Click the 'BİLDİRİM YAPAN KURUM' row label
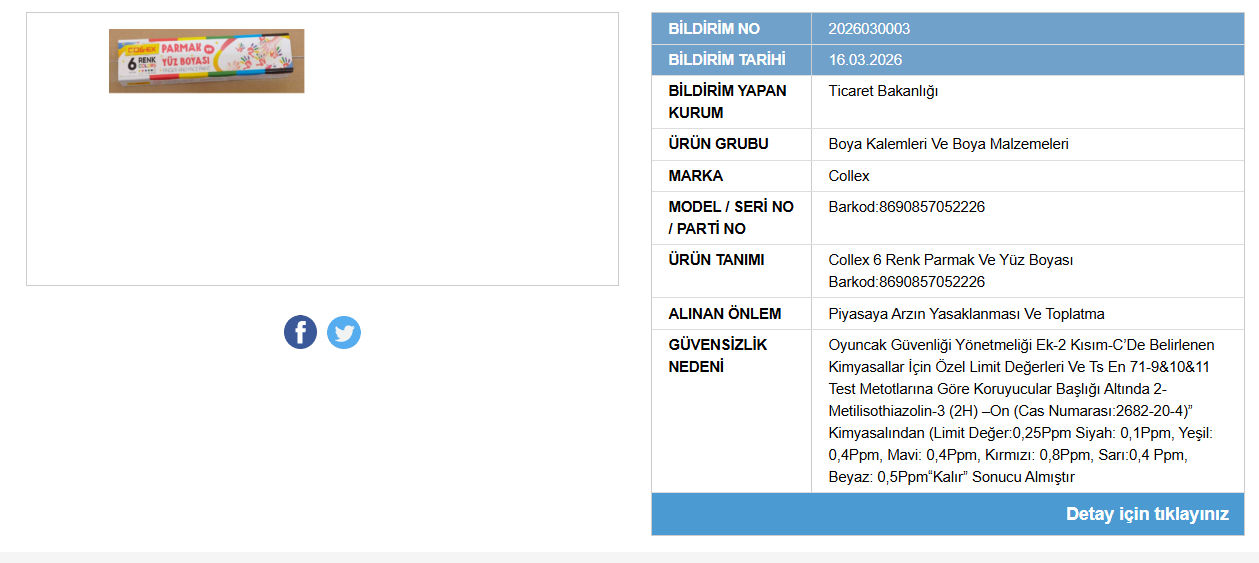Screen dimensions: 1259x563 point(727,101)
